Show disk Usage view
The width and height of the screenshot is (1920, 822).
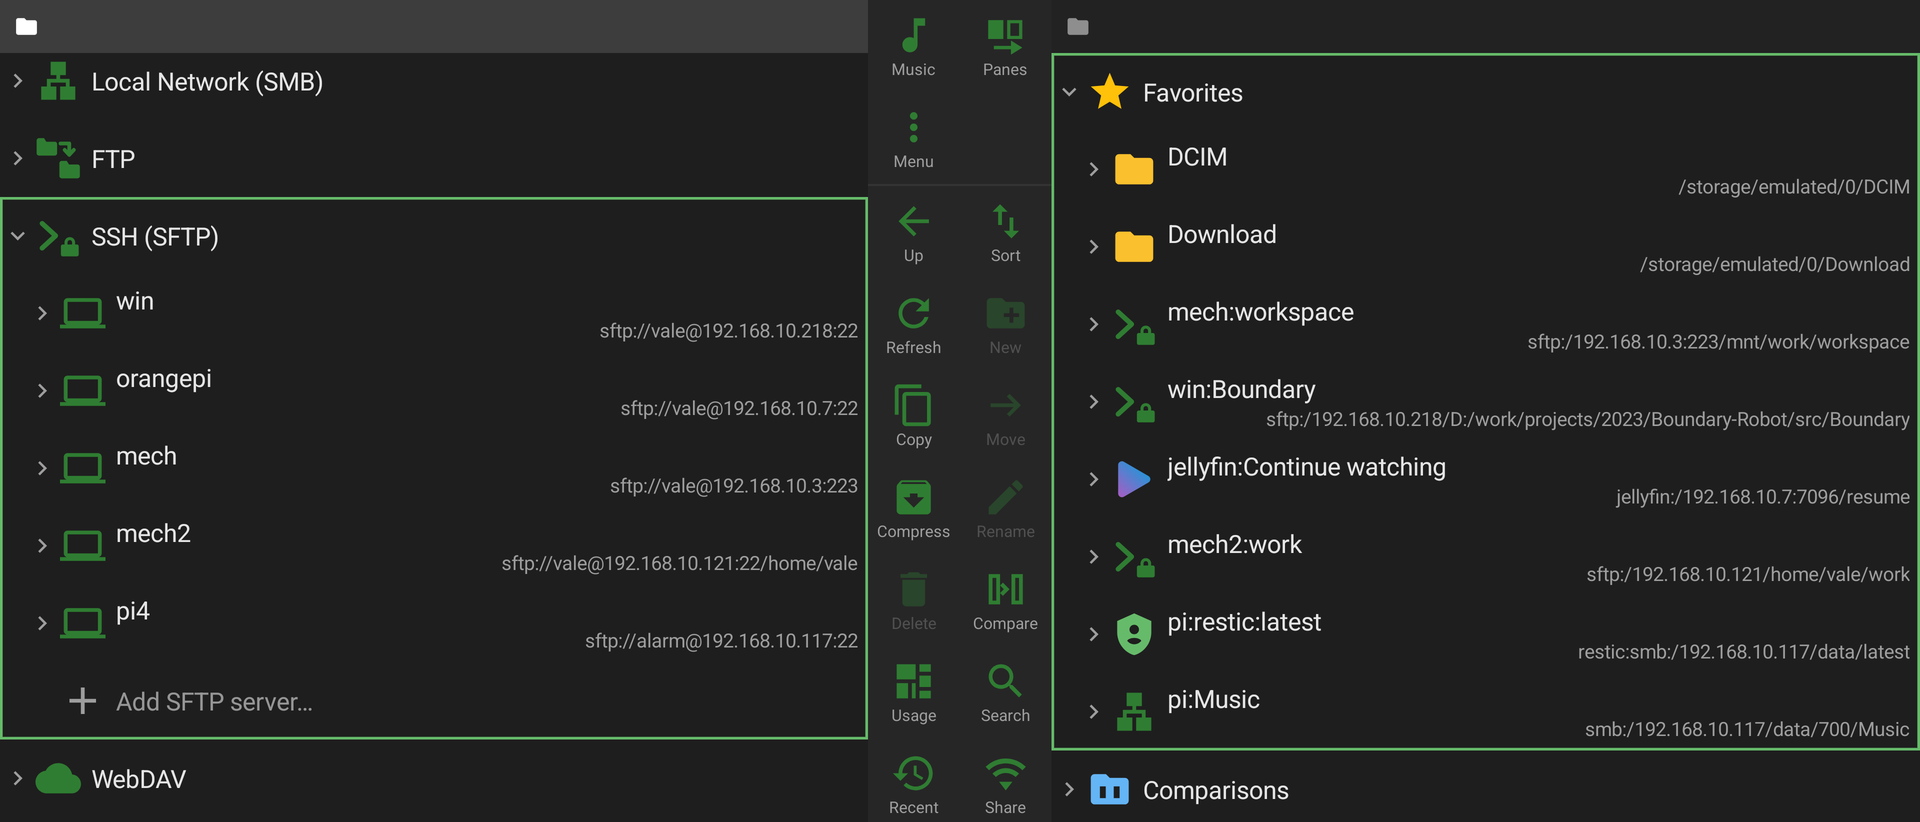pyautogui.click(x=913, y=693)
